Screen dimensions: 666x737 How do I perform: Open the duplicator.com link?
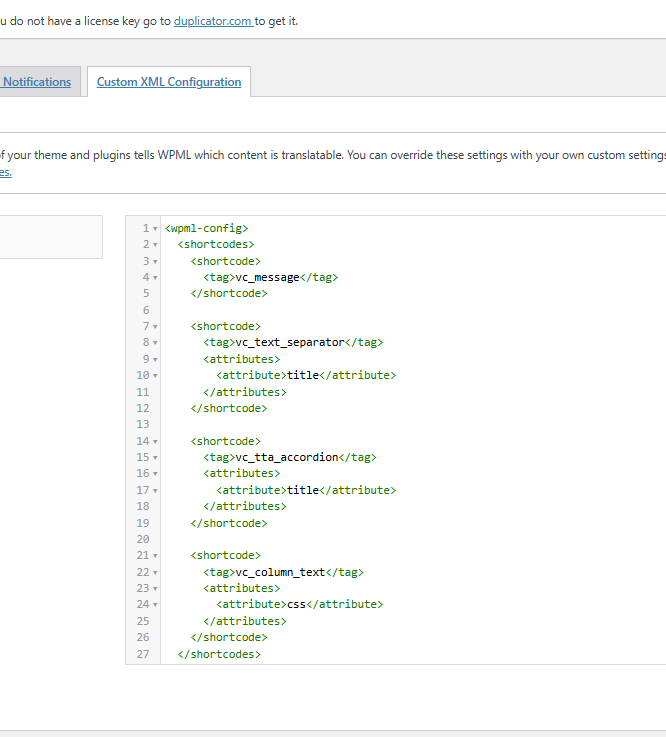[212, 21]
